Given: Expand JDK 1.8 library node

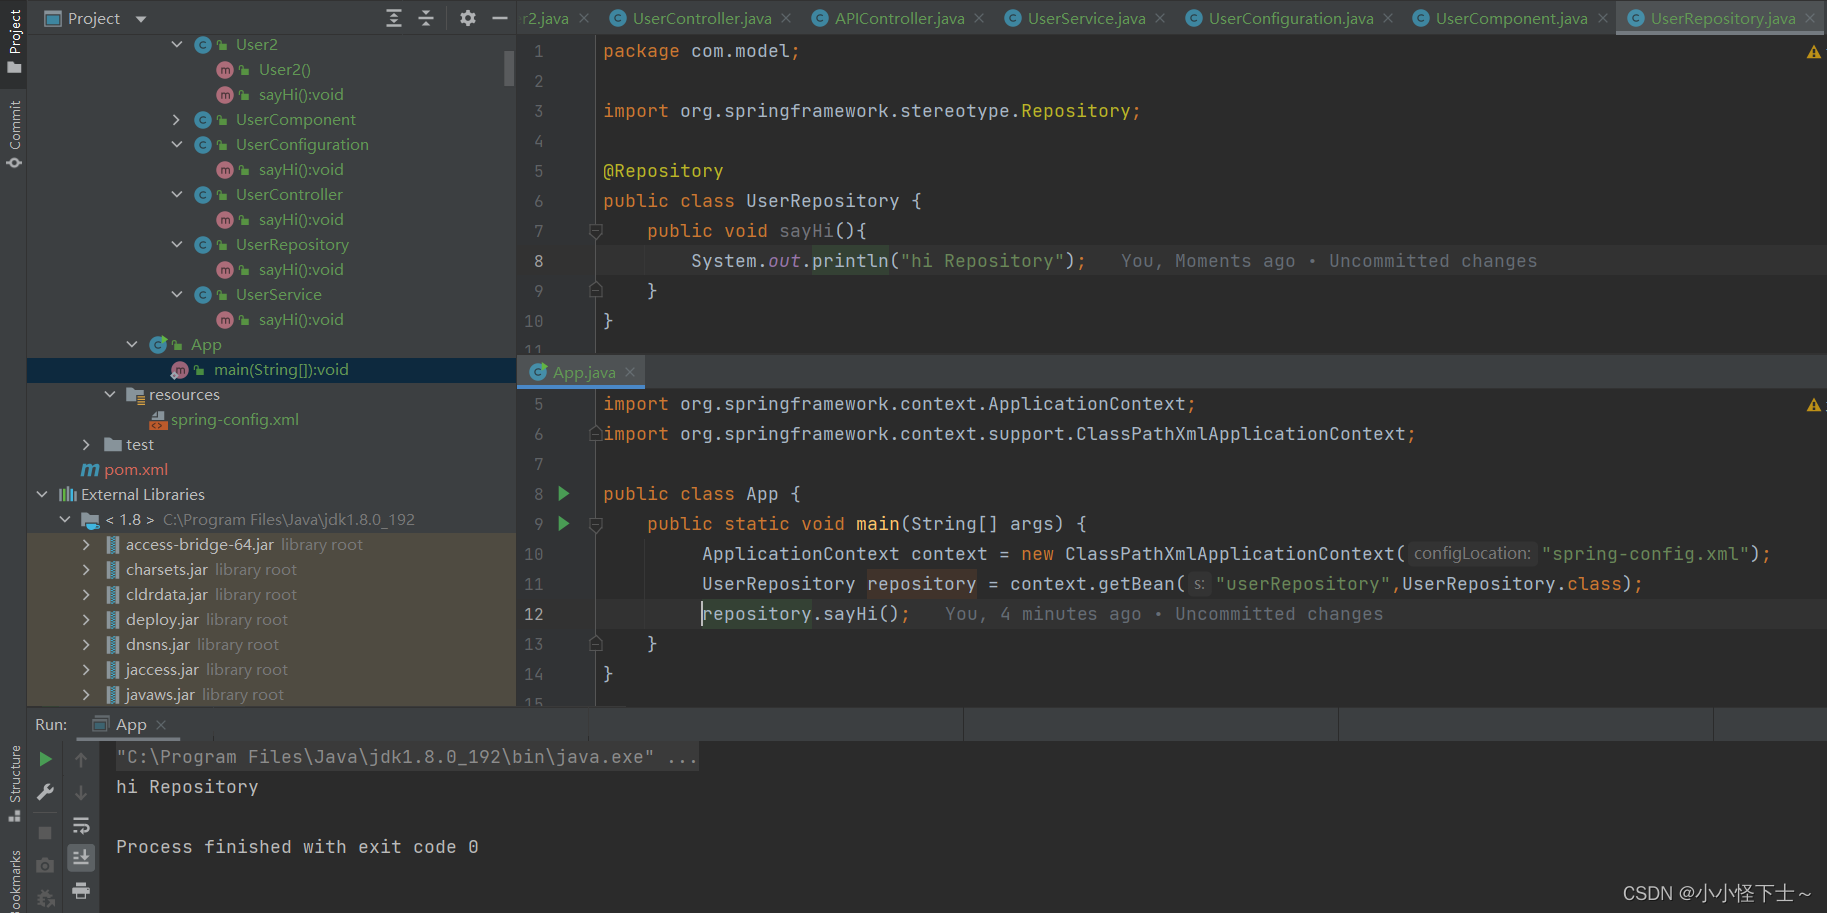Looking at the screenshot, I should tap(65, 519).
